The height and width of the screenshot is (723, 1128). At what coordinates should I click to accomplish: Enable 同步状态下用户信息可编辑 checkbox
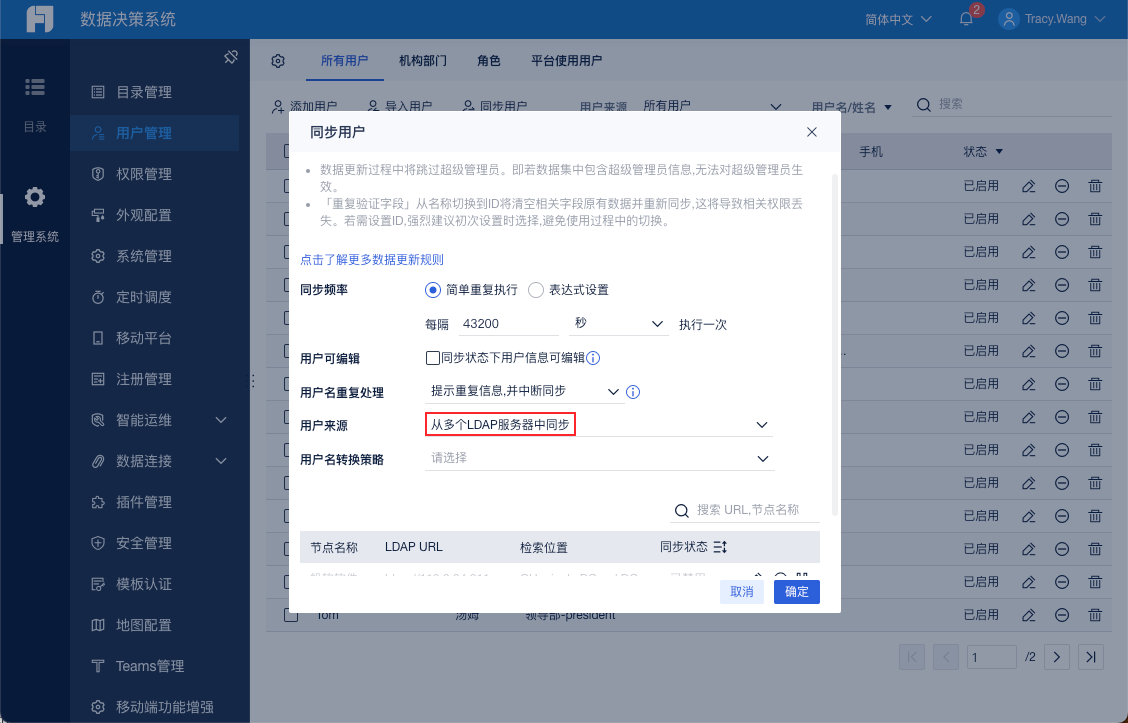(x=432, y=358)
